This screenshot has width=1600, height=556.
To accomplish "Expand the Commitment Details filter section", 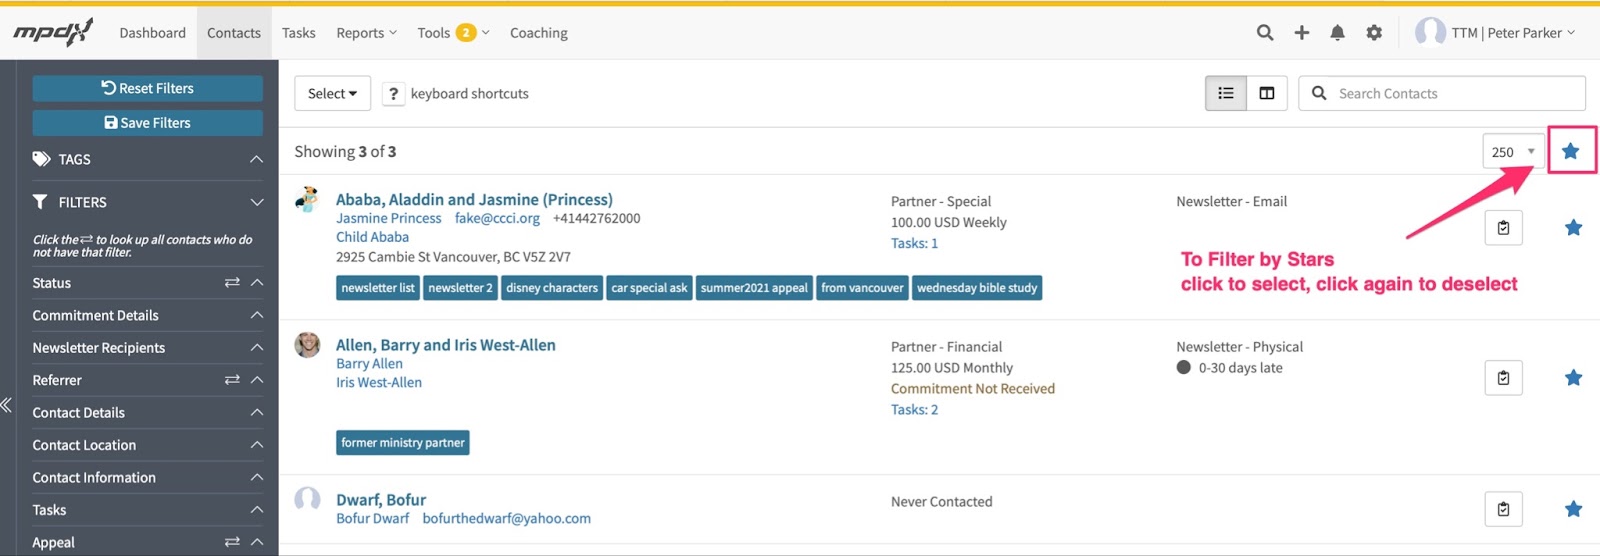I will 148,315.
